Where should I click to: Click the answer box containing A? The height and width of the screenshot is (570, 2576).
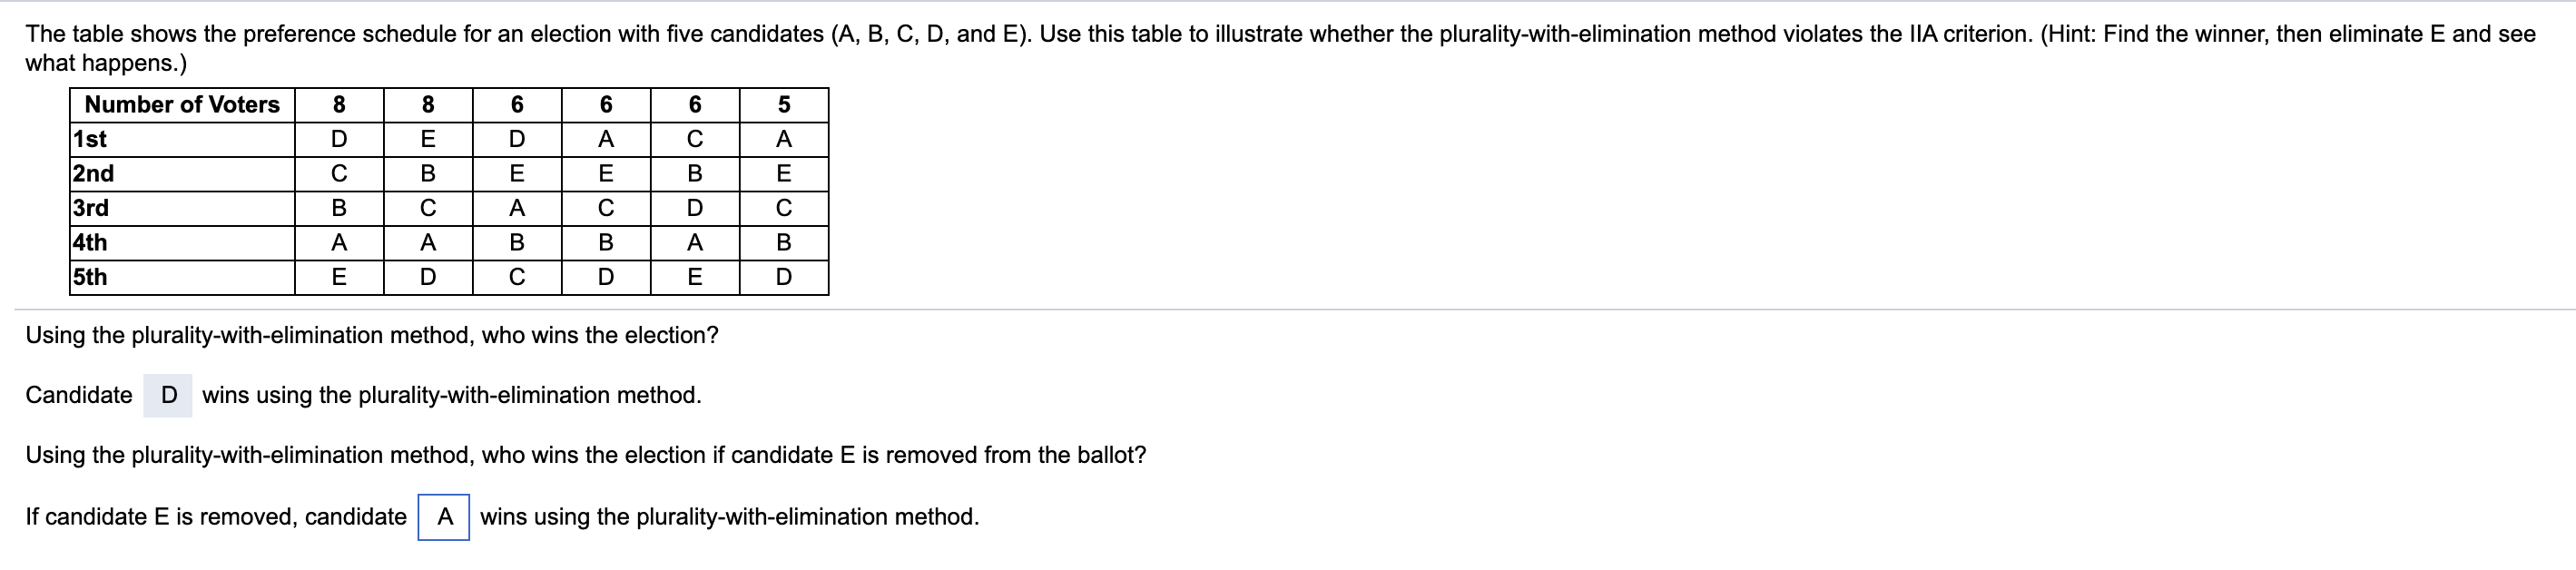pos(444,517)
